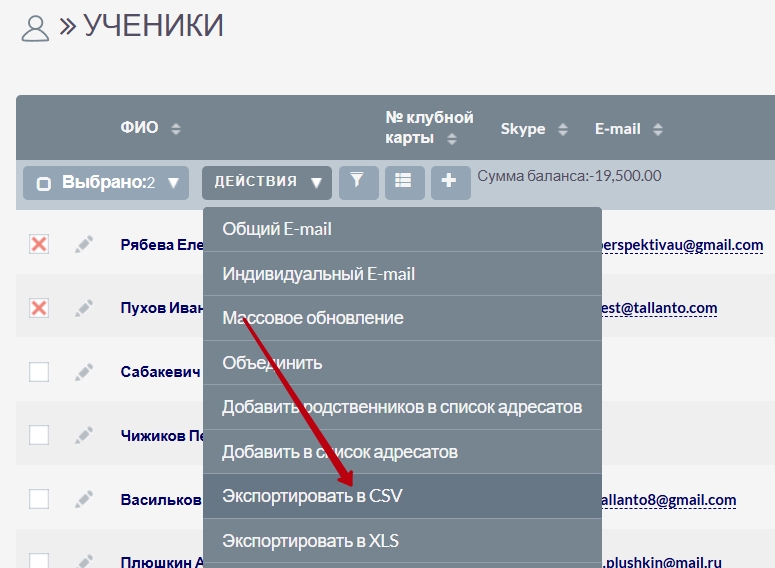Select the Чижиков row checkbox

[x=39, y=436]
